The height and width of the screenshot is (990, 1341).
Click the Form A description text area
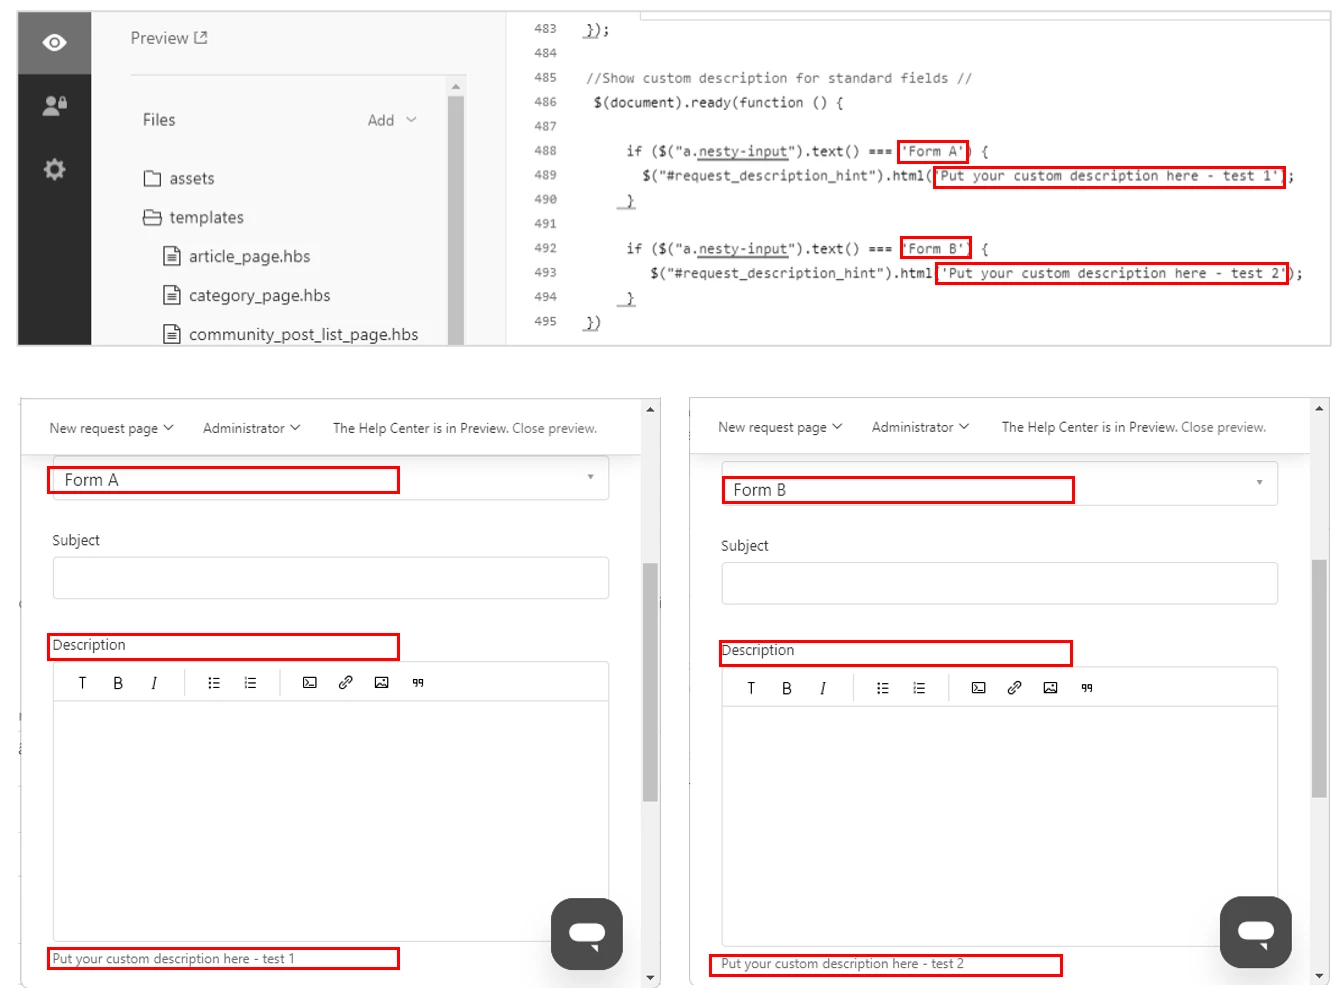point(330,820)
